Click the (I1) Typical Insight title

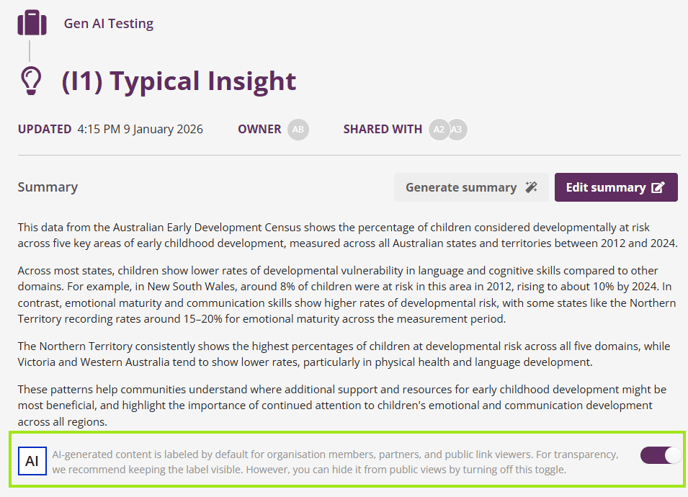point(179,81)
